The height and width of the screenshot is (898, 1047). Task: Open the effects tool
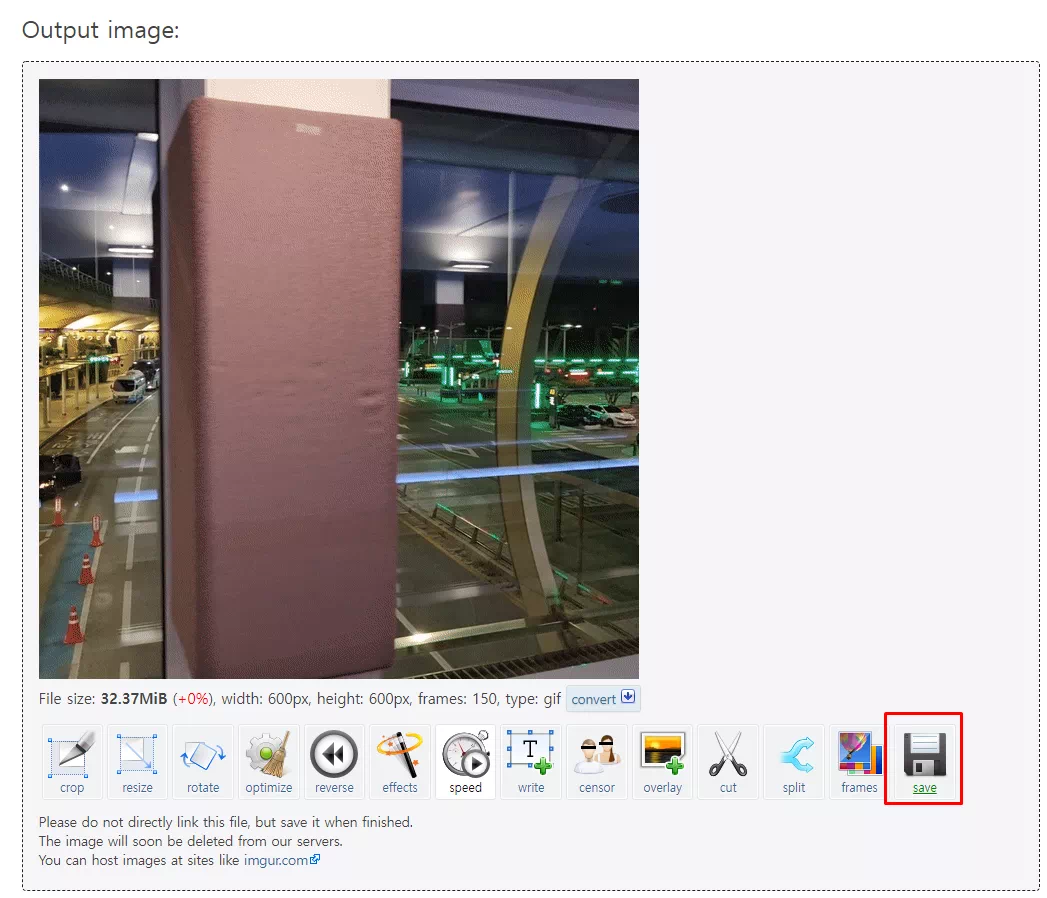click(400, 762)
